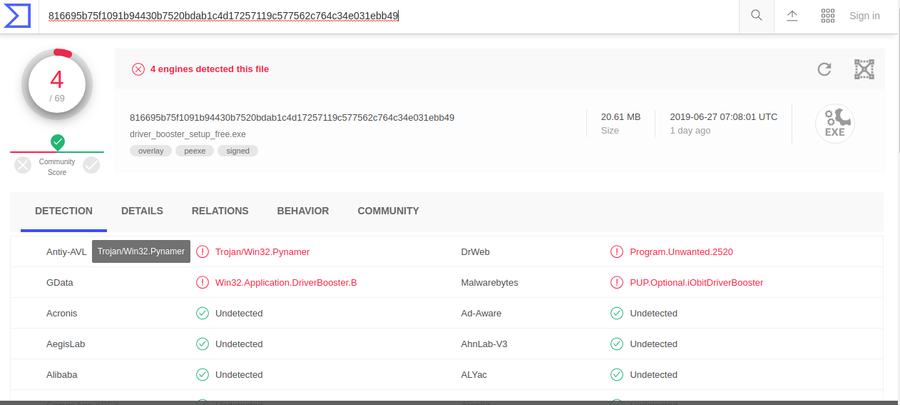This screenshot has height=405, width=900.
Task: Click the Ad-Aware engine name
Action: pos(481,313)
